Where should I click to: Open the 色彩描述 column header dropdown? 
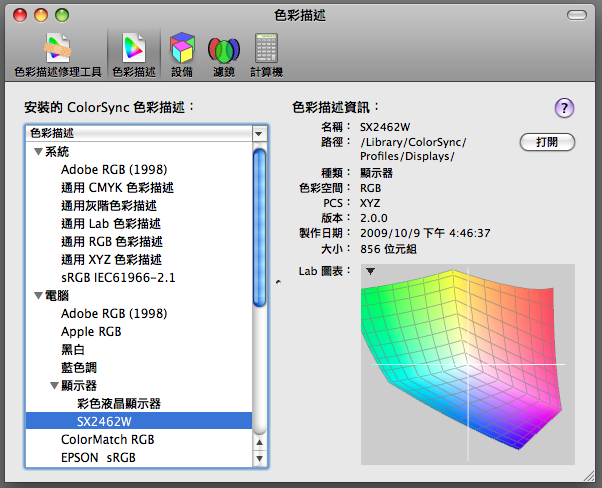(x=258, y=134)
